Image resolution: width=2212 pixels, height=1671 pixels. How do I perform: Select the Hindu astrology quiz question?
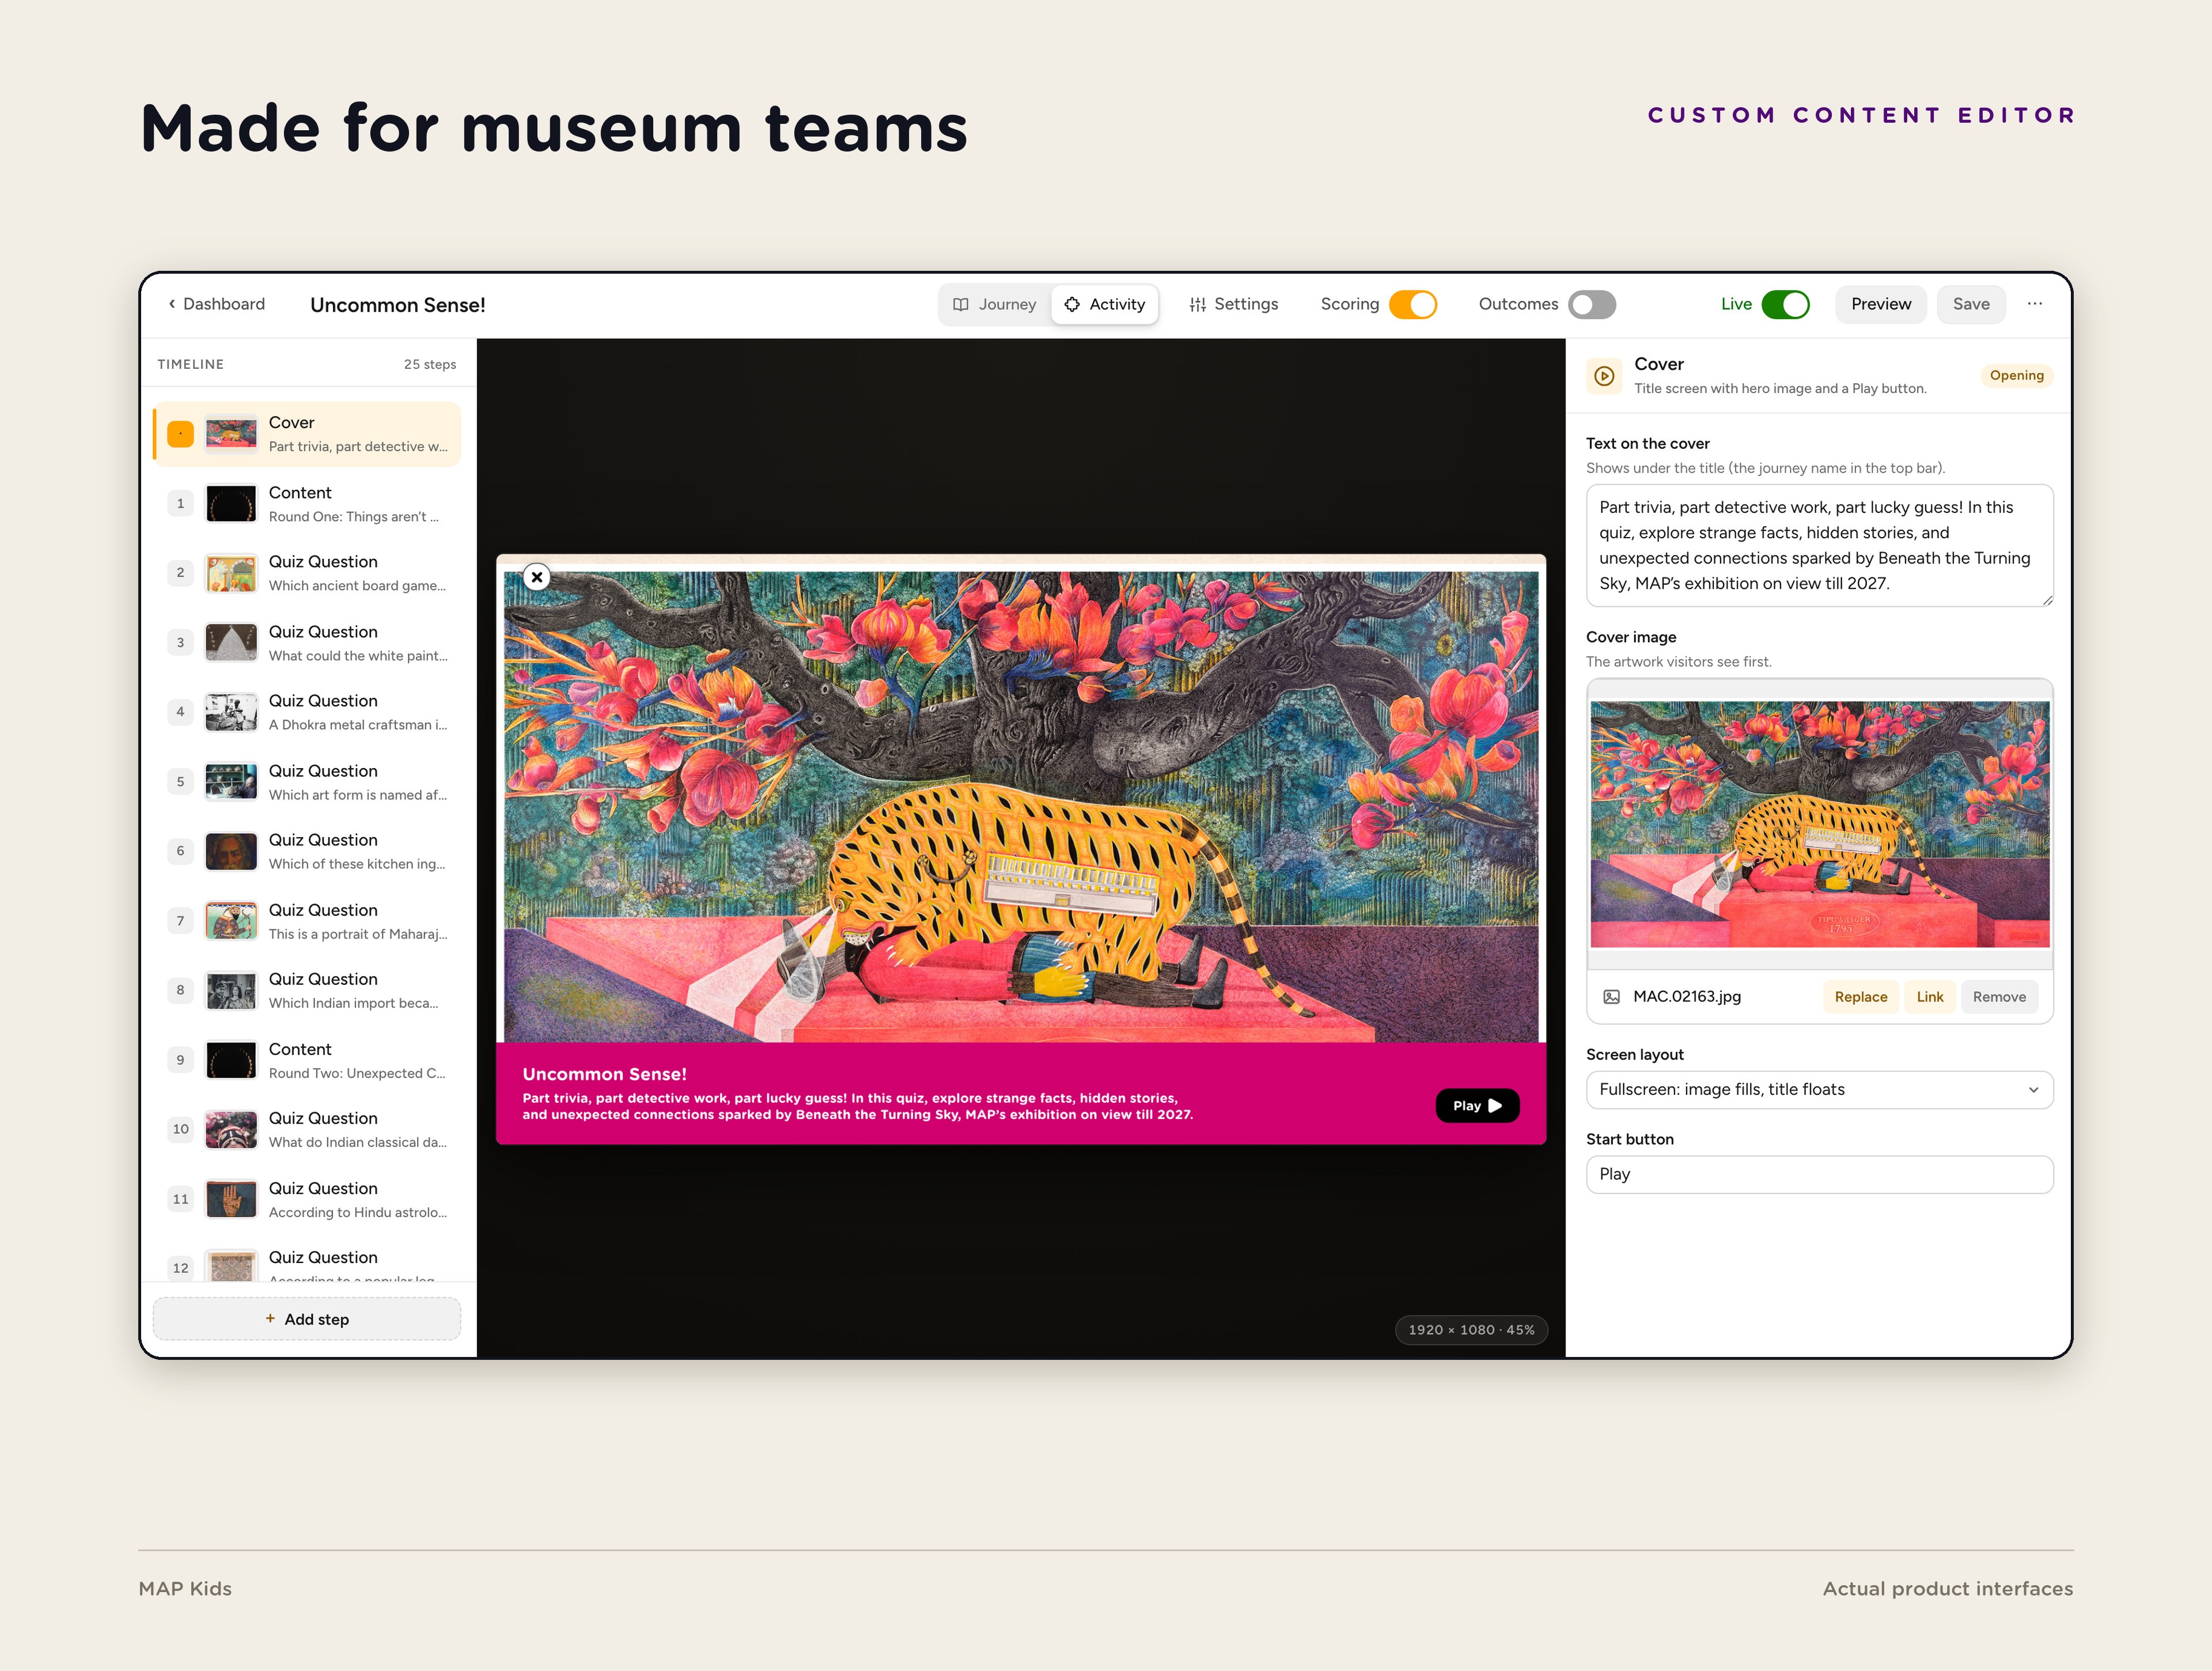307,1199
